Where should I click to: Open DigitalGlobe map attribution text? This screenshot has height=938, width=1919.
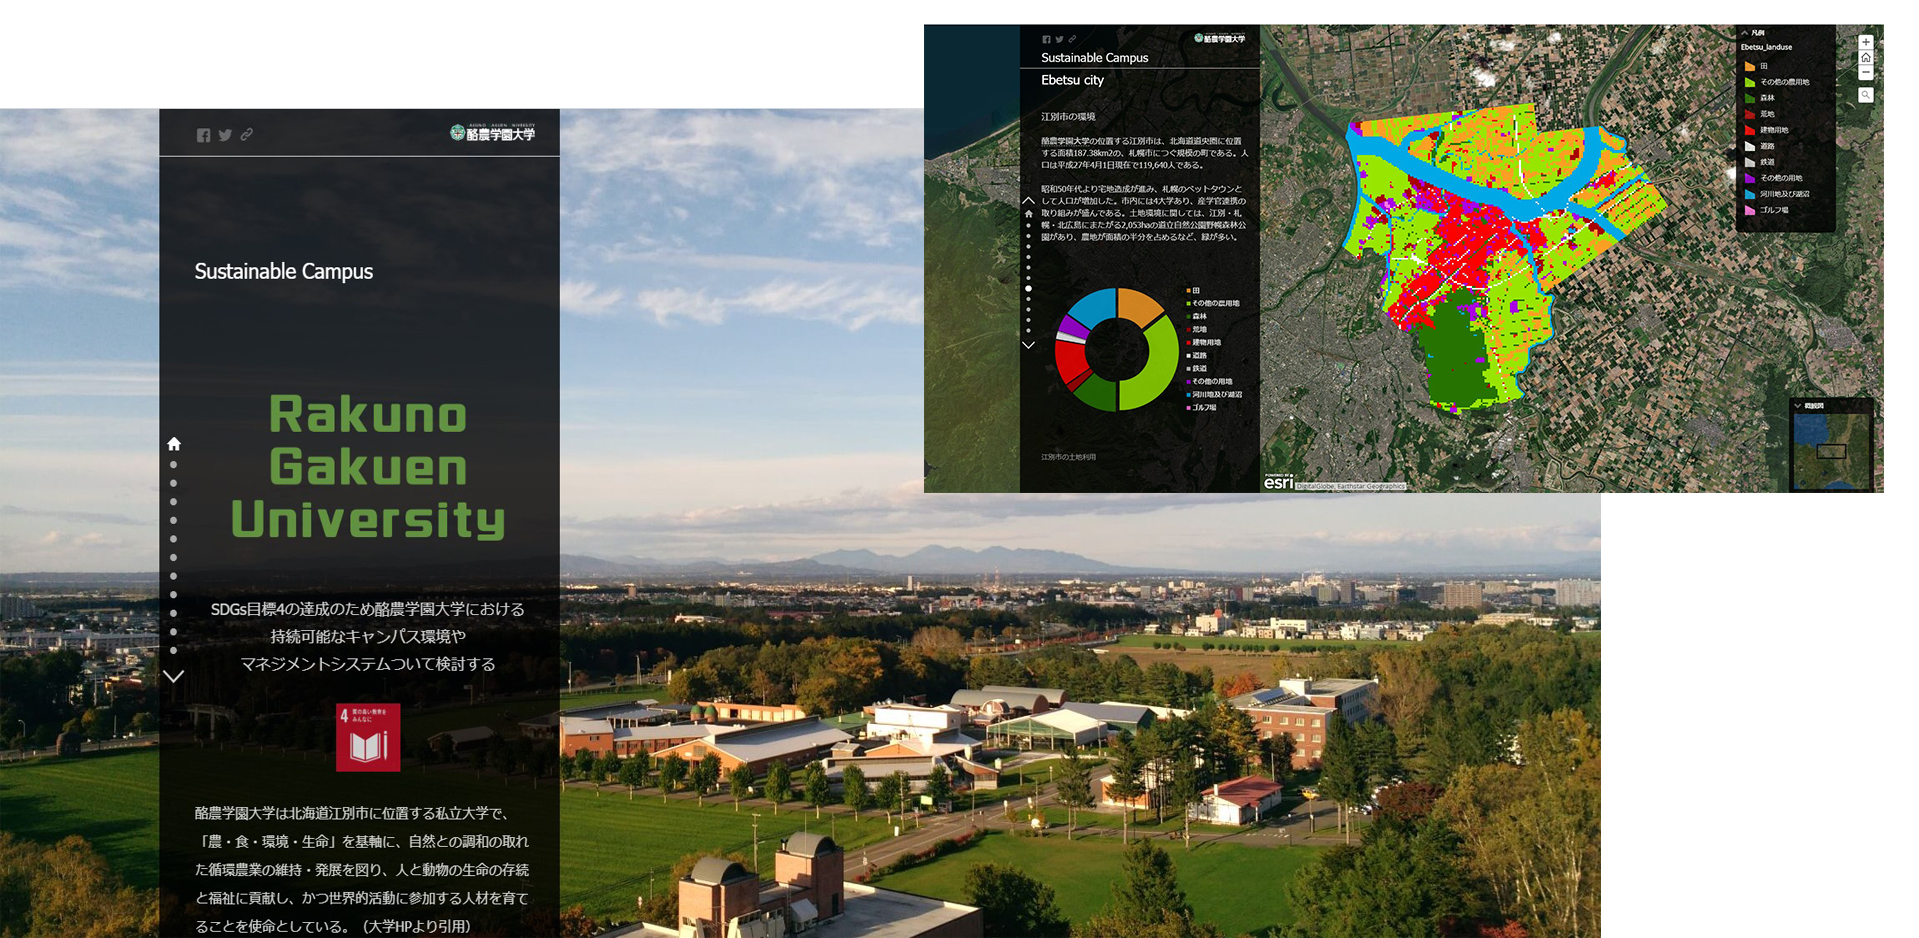click(x=1351, y=486)
